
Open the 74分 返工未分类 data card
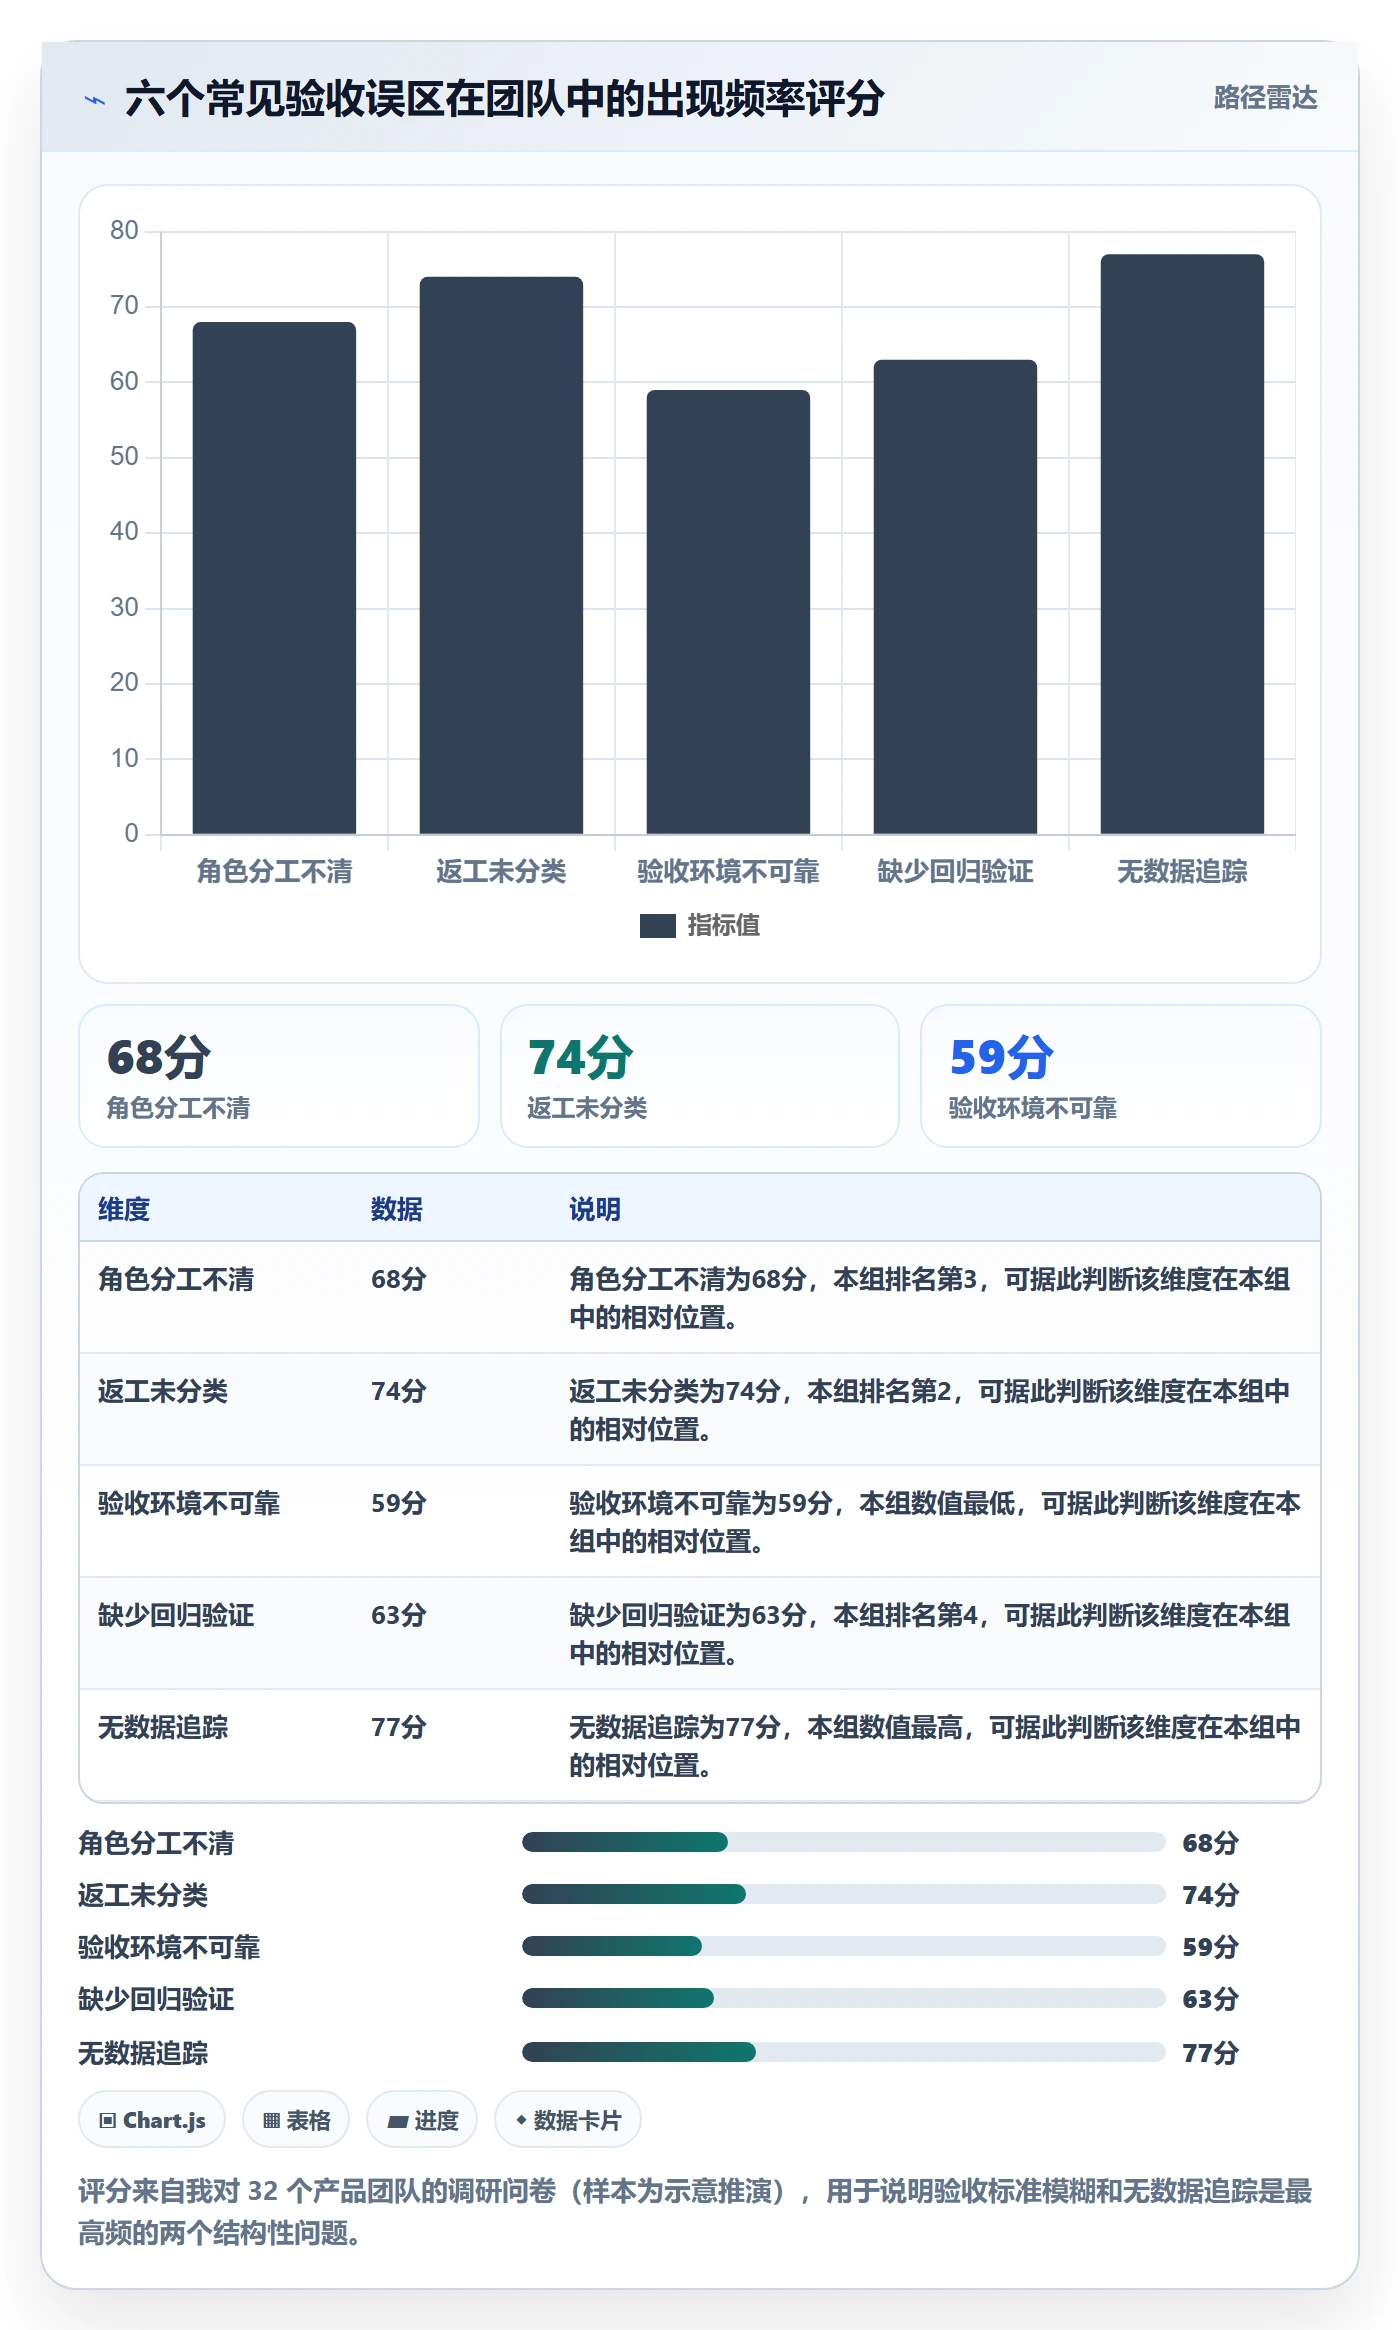point(700,1076)
